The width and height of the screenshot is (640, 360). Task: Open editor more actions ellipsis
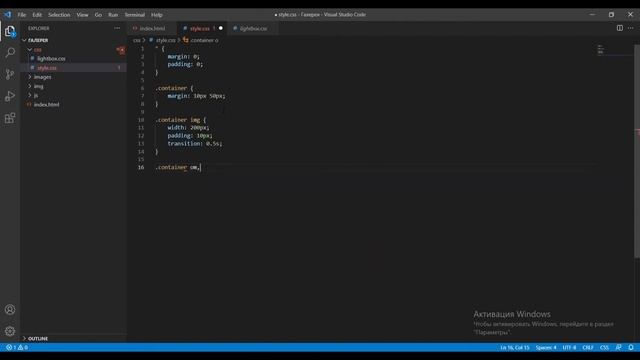click(x=631, y=28)
